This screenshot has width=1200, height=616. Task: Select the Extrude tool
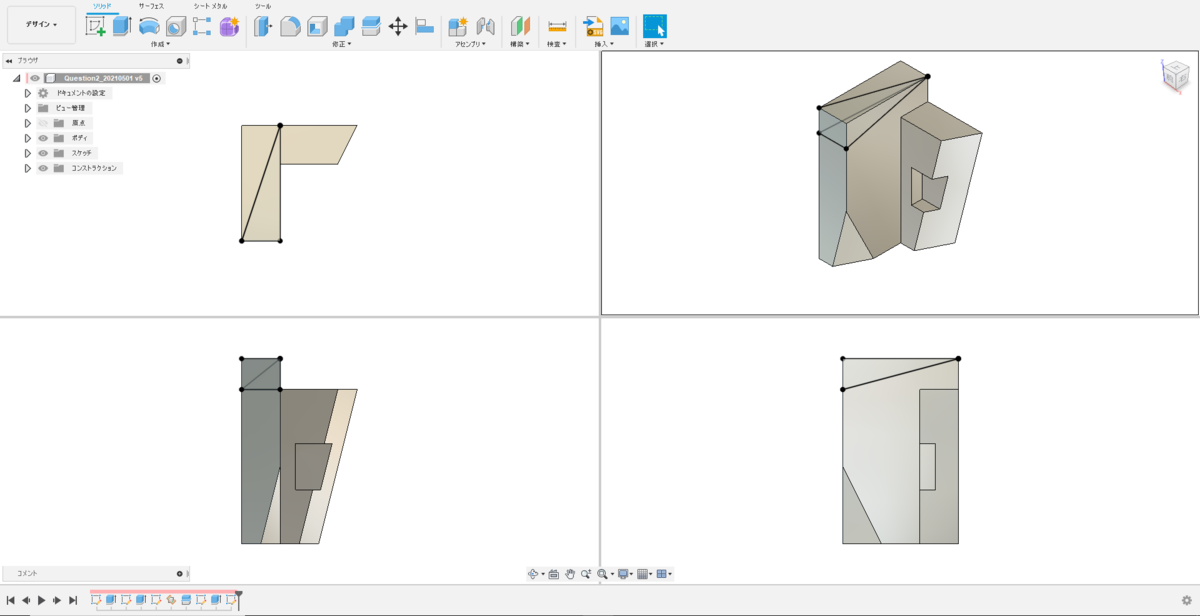122,27
